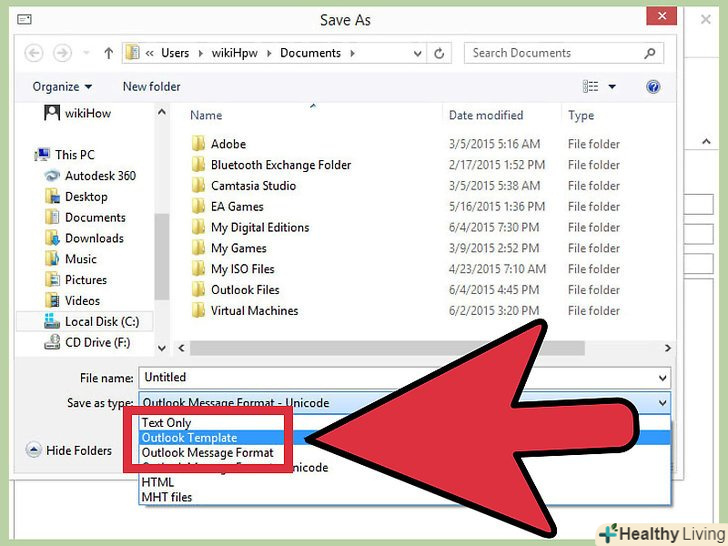Go back using the Back arrow

[34, 53]
